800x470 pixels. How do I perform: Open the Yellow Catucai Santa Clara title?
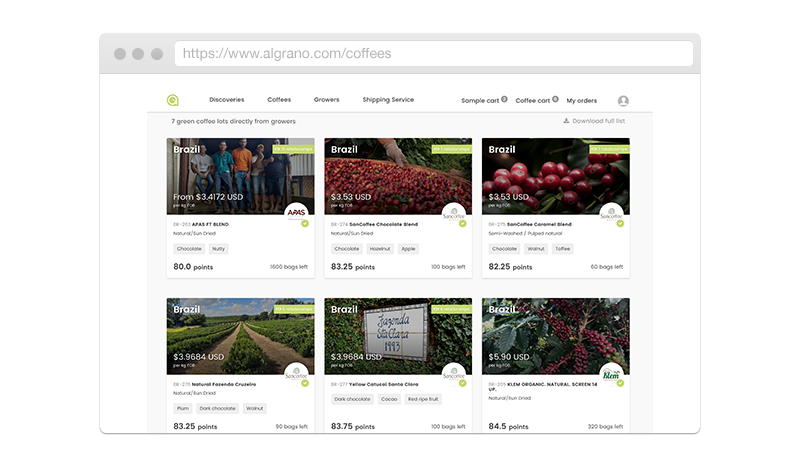tap(384, 384)
